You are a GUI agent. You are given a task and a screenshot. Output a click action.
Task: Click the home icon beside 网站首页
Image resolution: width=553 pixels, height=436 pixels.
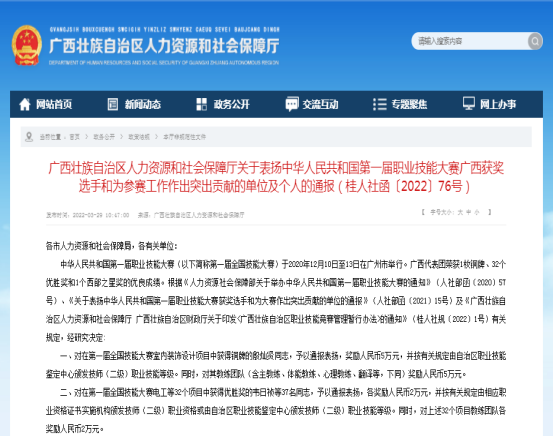coord(25,104)
